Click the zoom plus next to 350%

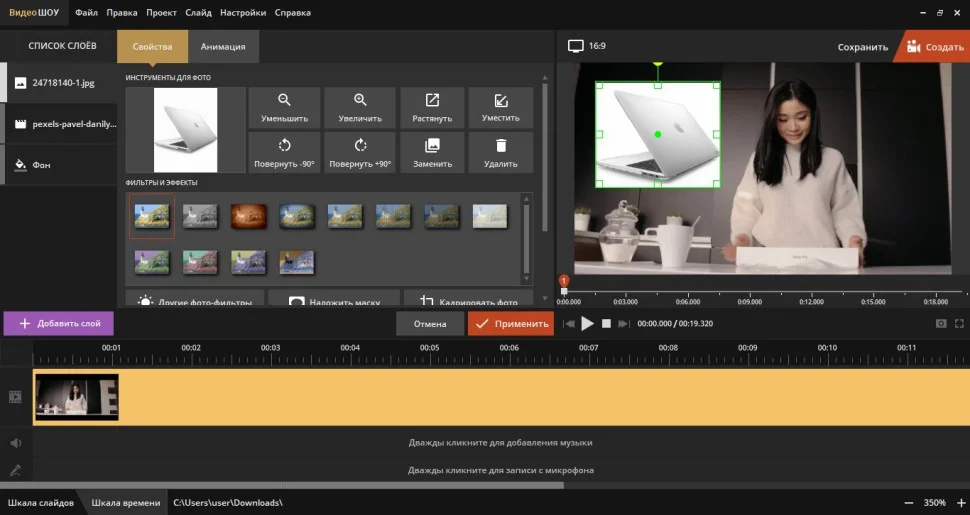point(960,502)
